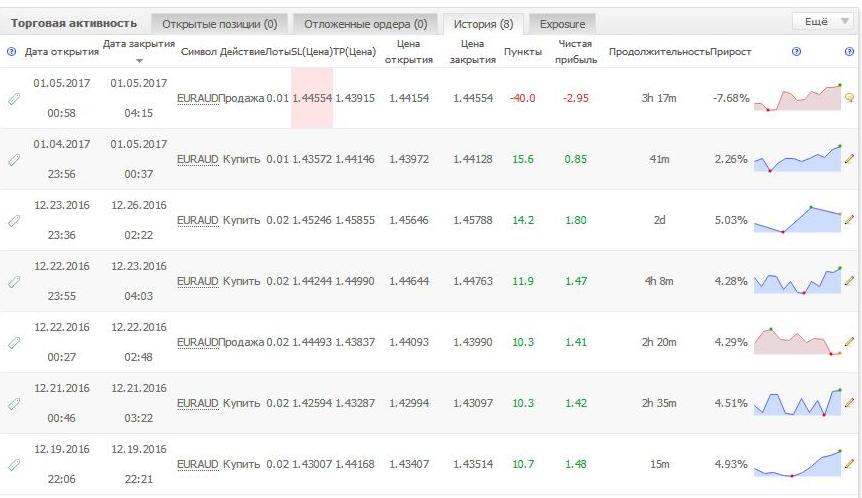The height and width of the screenshot is (498, 862).
Task: Open EURAUD link in 1.80 profit row
Action: 197,220
